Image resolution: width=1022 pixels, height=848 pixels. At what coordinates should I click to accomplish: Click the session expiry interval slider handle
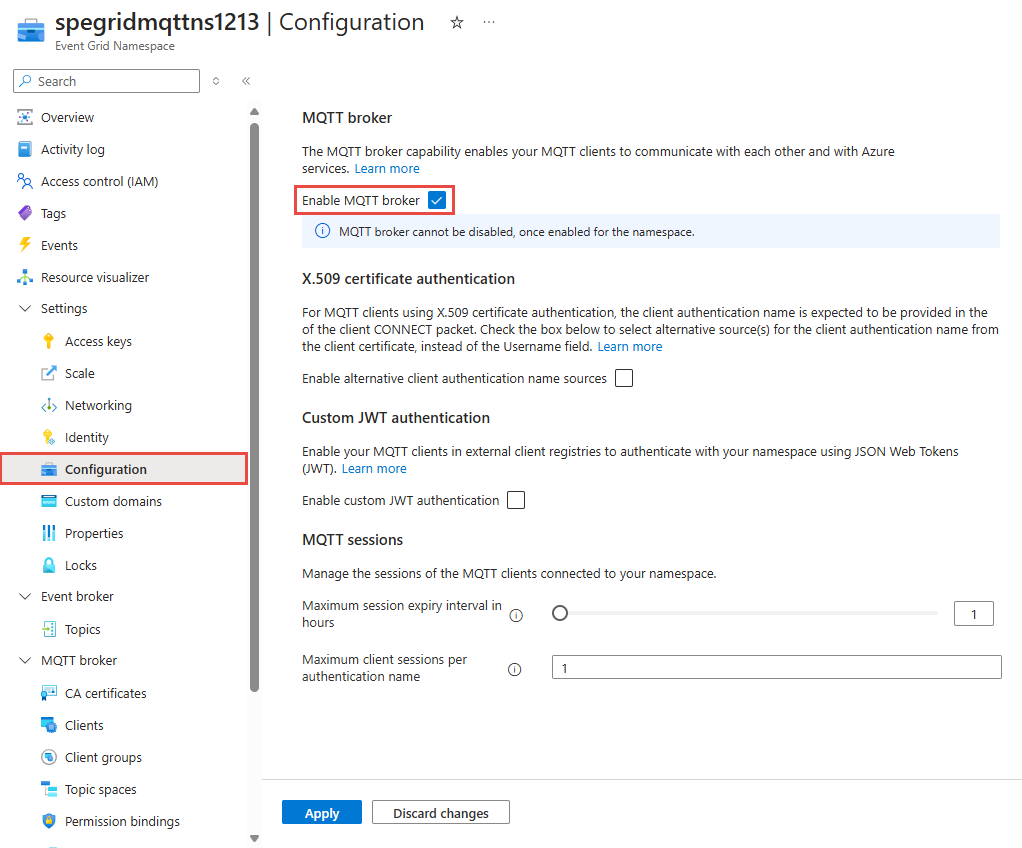(x=560, y=613)
